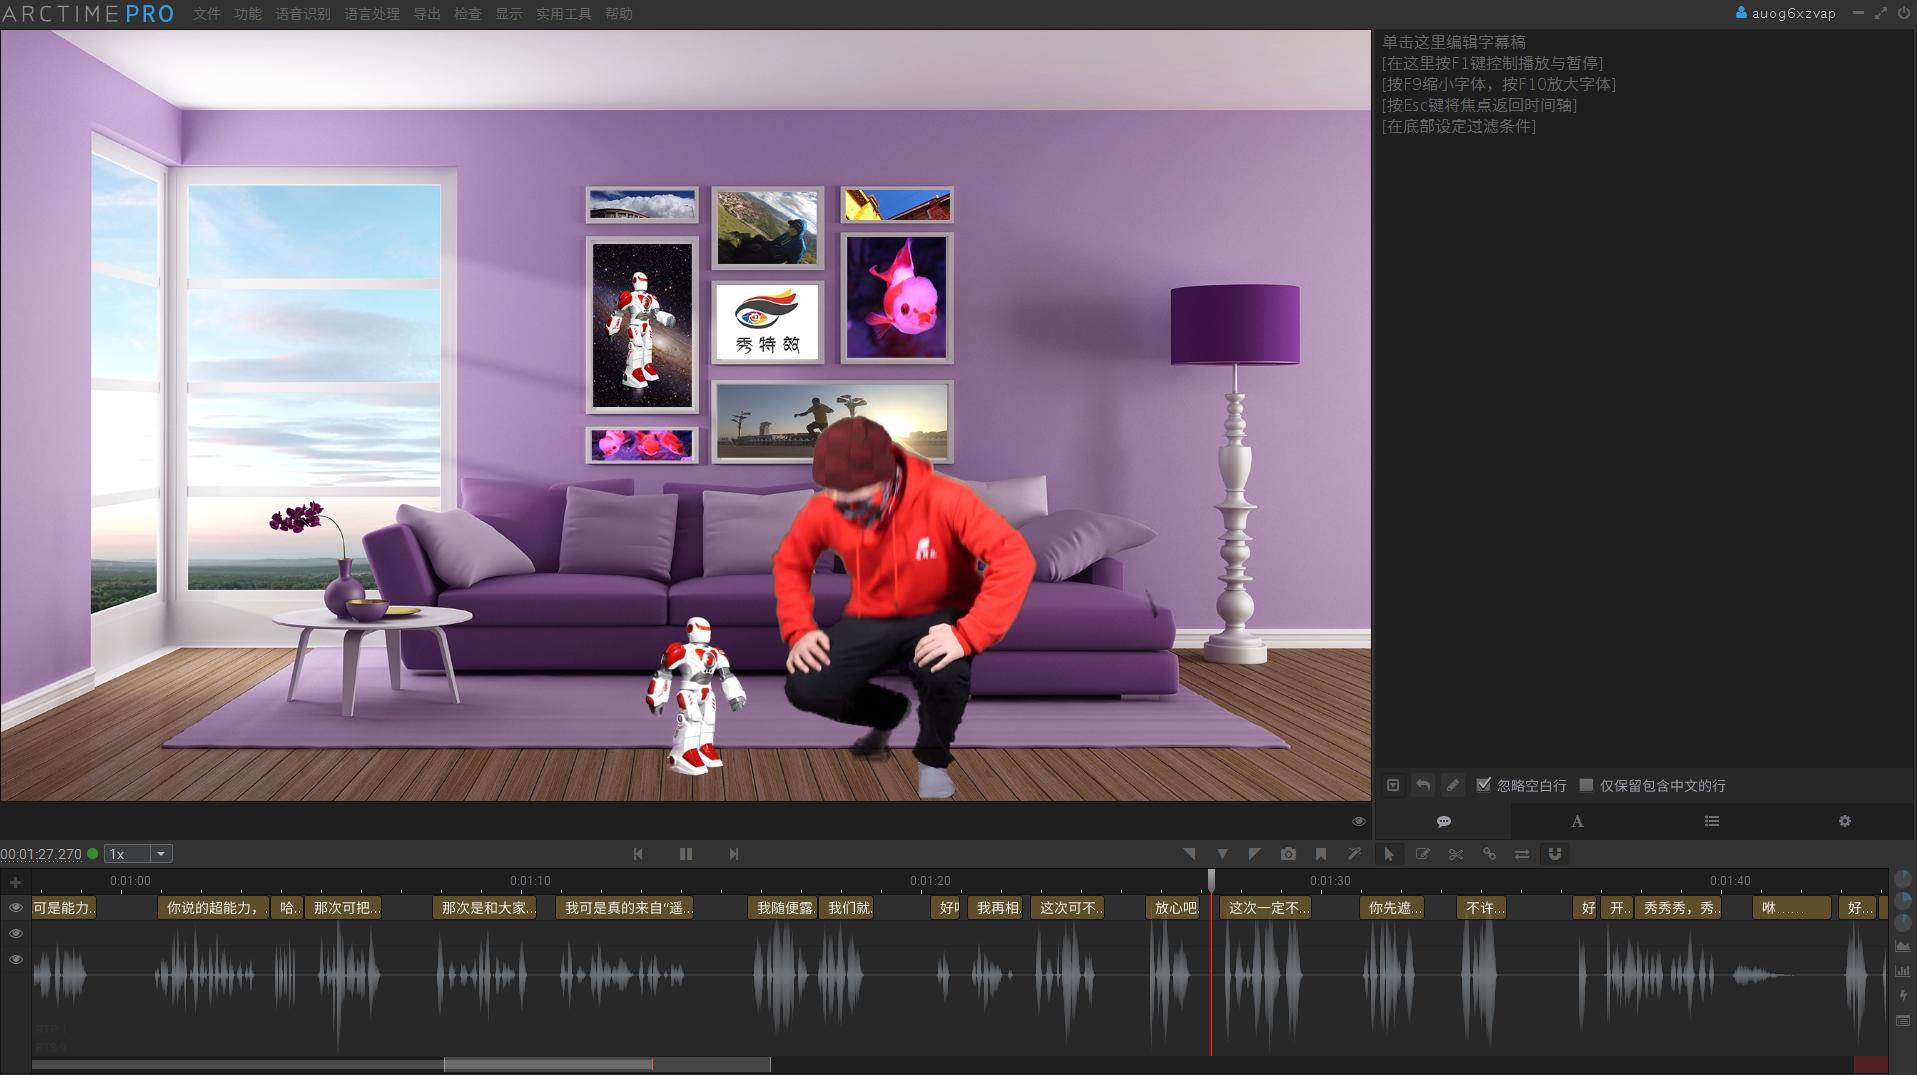1917x1075 pixels.
Task: Click the auog6xzvap user account
Action: click(1786, 14)
